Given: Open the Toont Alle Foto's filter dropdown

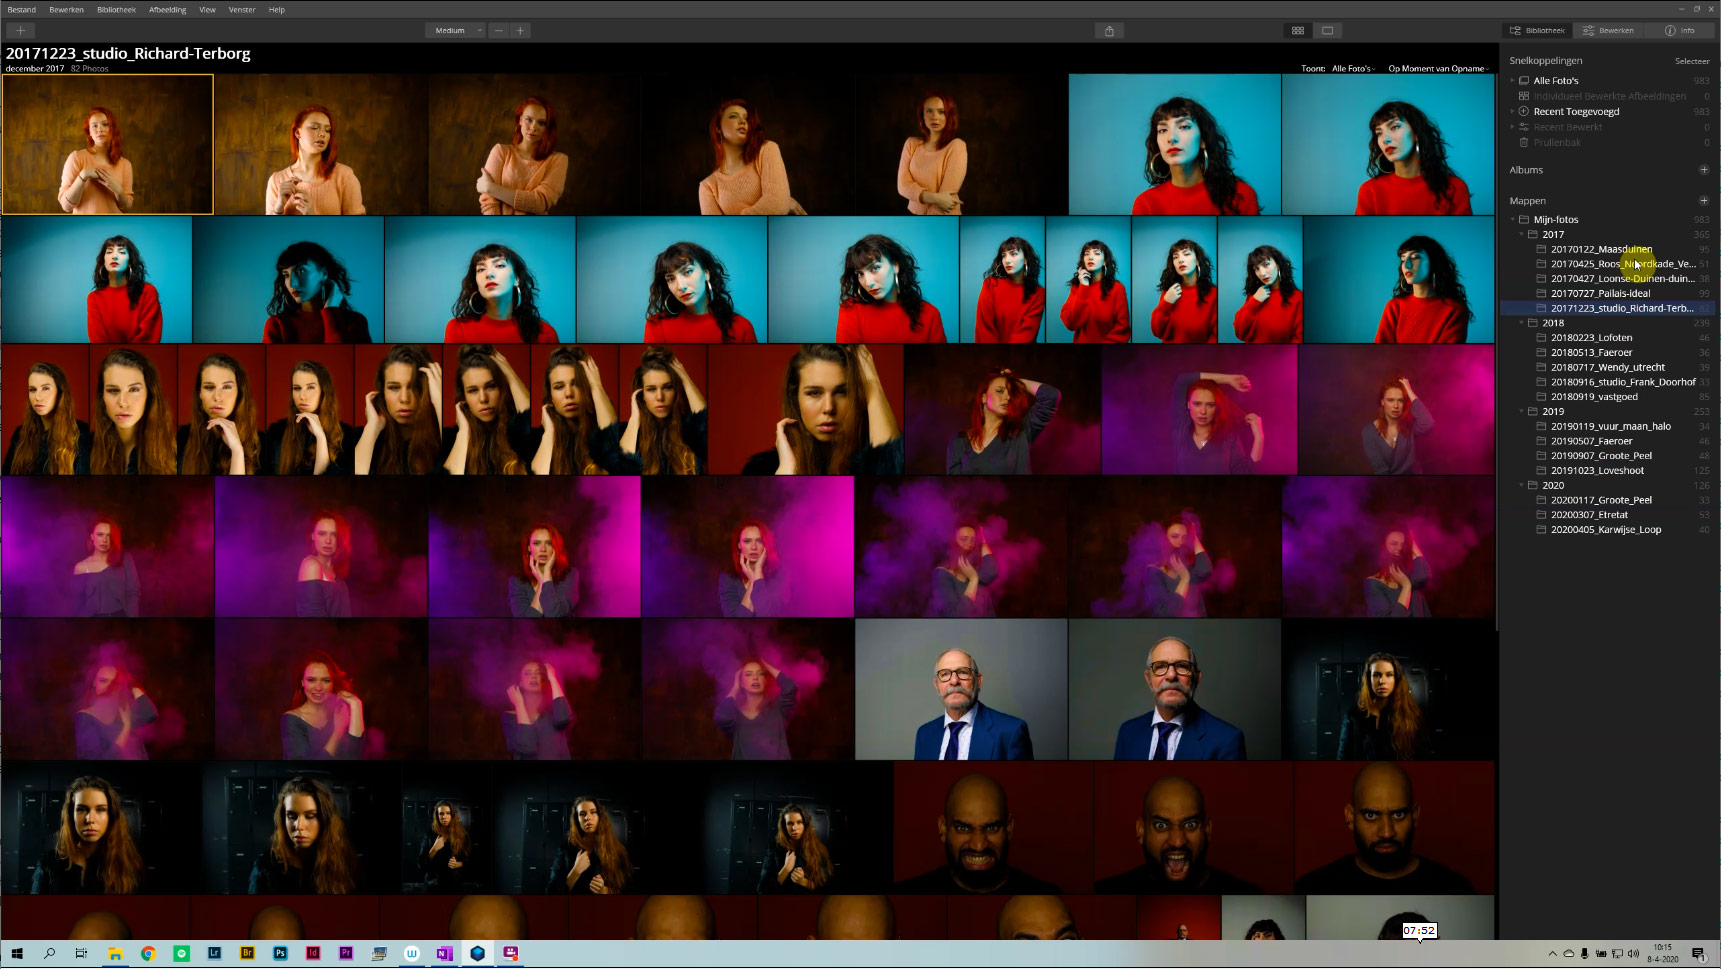Looking at the screenshot, I should tap(1353, 69).
